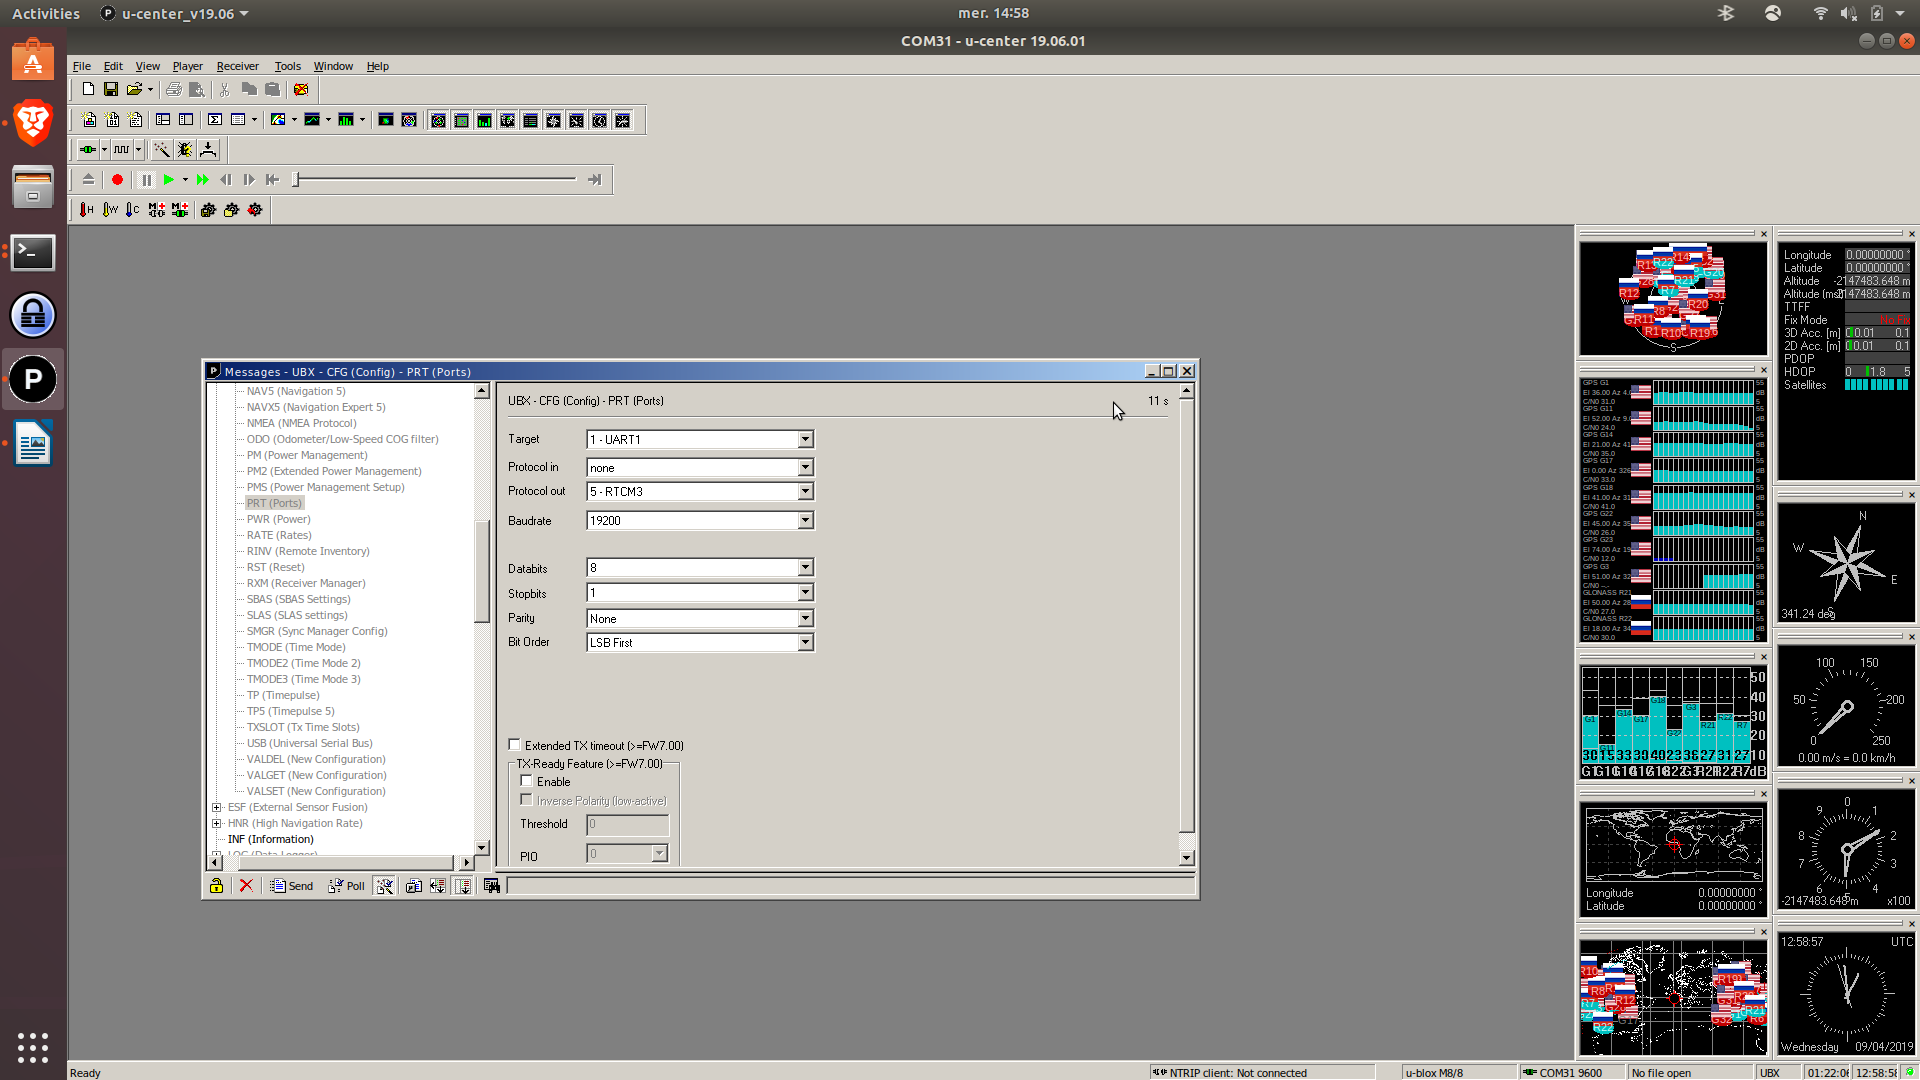1920x1080 pixels.
Task: Trigger the Hotstart thermometer H icon
Action: [x=87, y=210]
